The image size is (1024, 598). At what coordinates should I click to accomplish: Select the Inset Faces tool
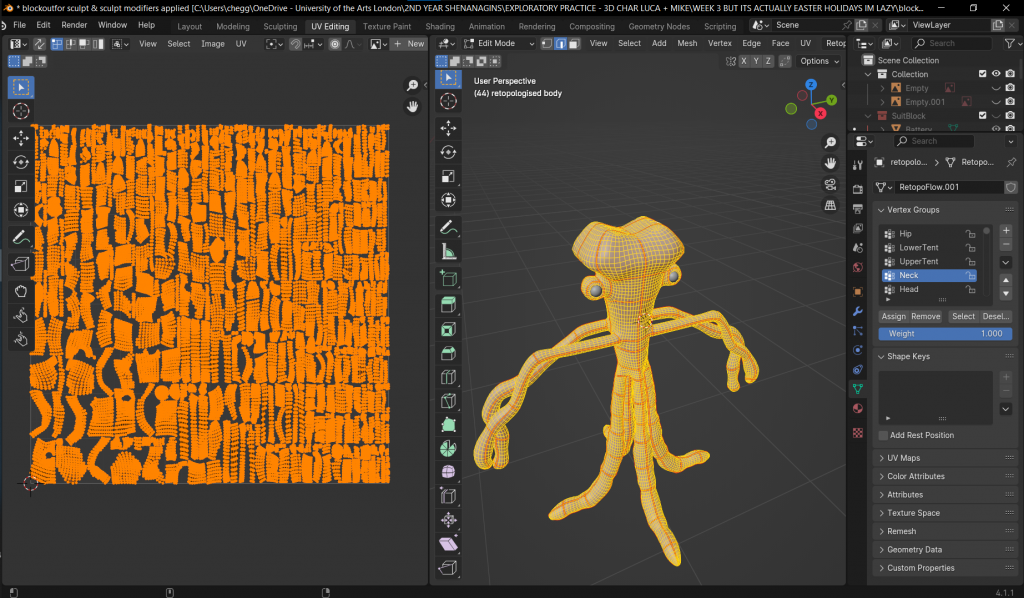[449, 329]
